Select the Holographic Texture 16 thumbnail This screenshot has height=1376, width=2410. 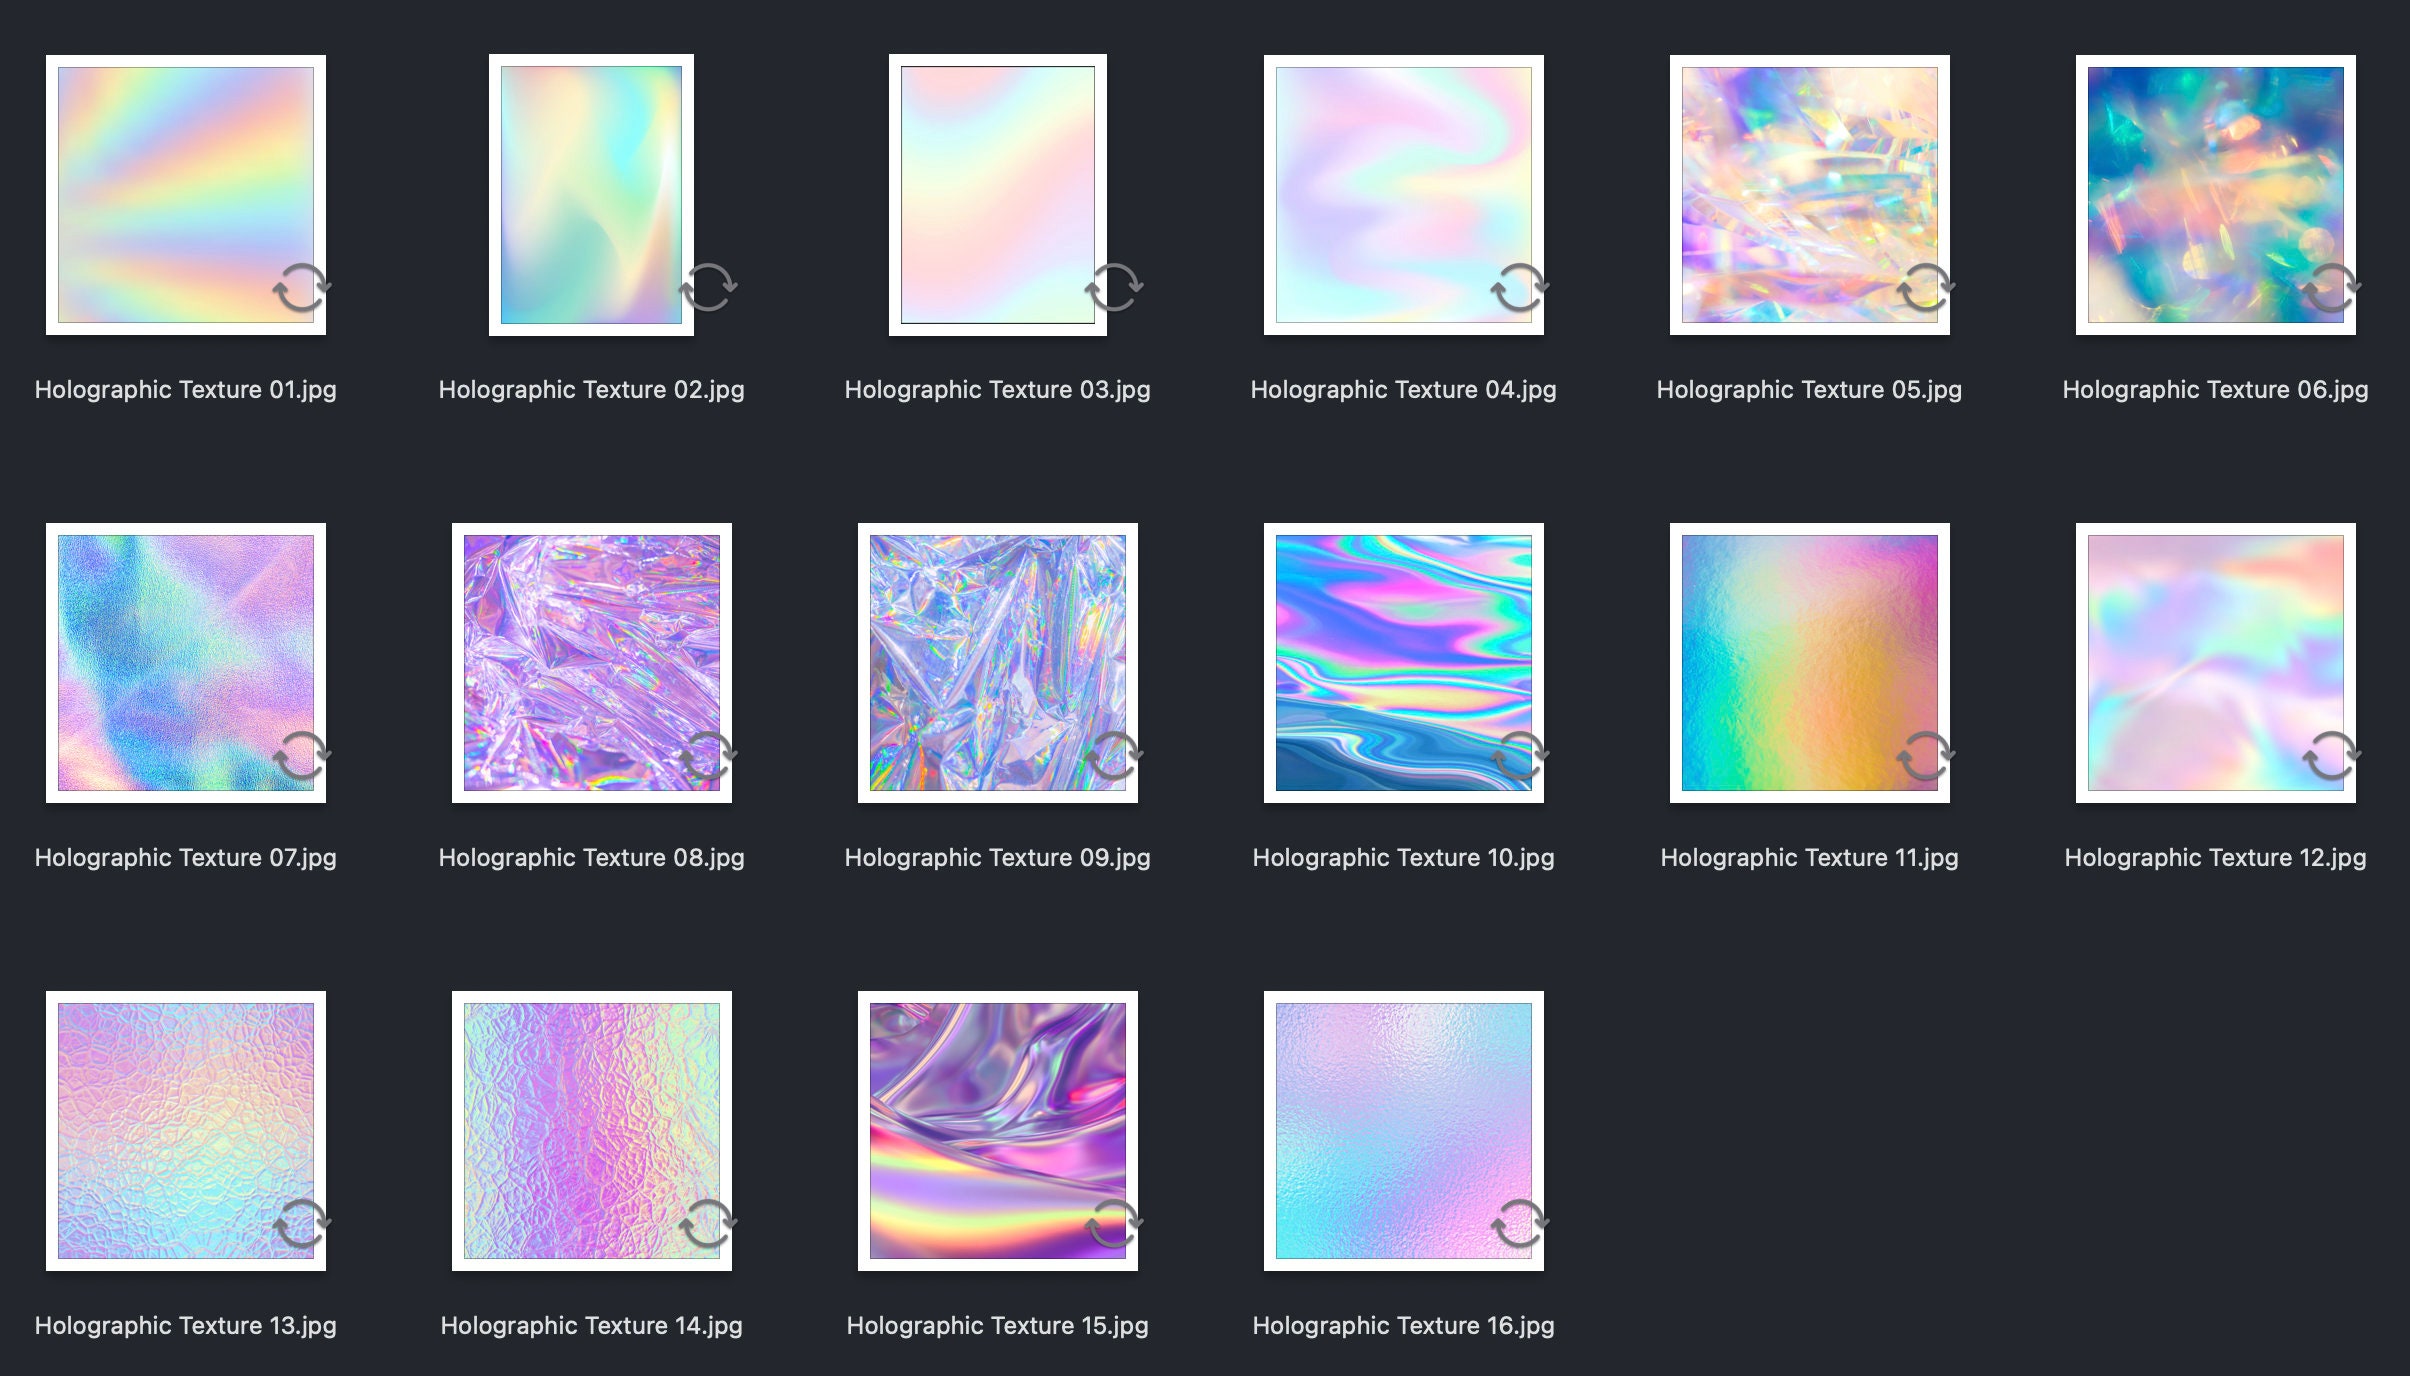click(x=1404, y=1131)
